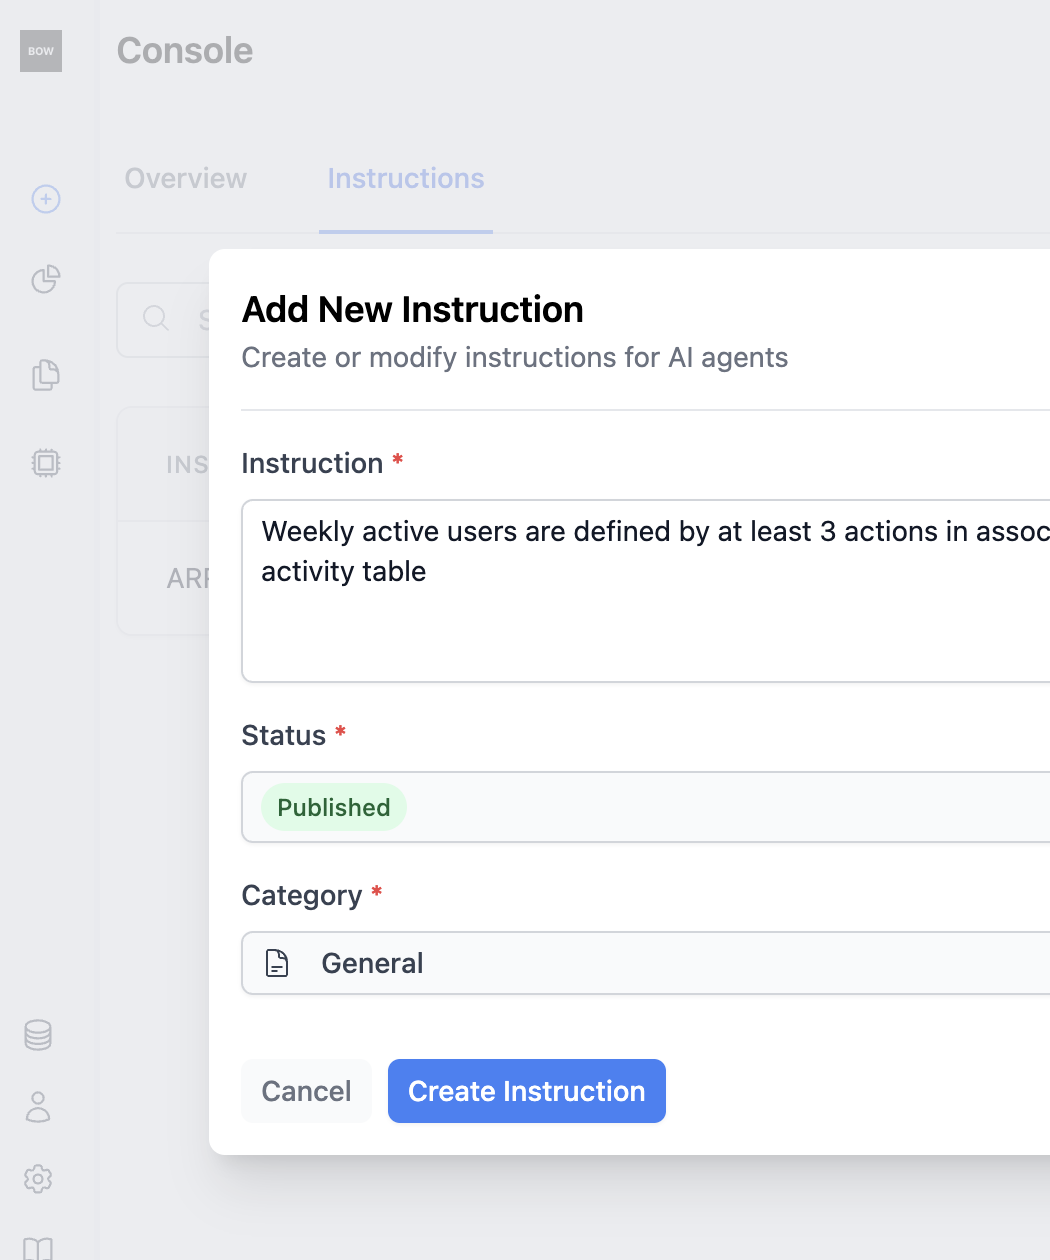The height and width of the screenshot is (1260, 1050).
Task: Click the BOW logo in the sidebar
Action: pos(41,51)
